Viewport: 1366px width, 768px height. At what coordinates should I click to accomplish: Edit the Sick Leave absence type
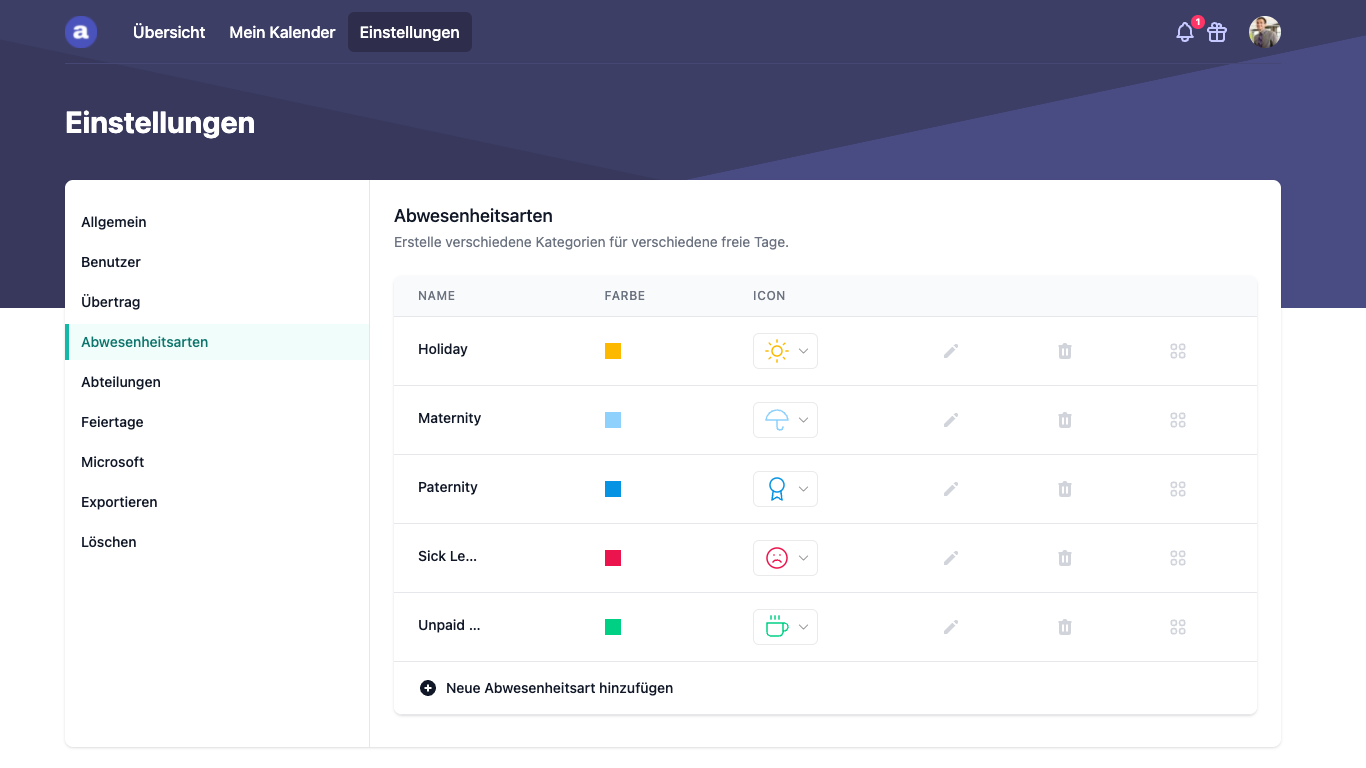[x=951, y=558]
